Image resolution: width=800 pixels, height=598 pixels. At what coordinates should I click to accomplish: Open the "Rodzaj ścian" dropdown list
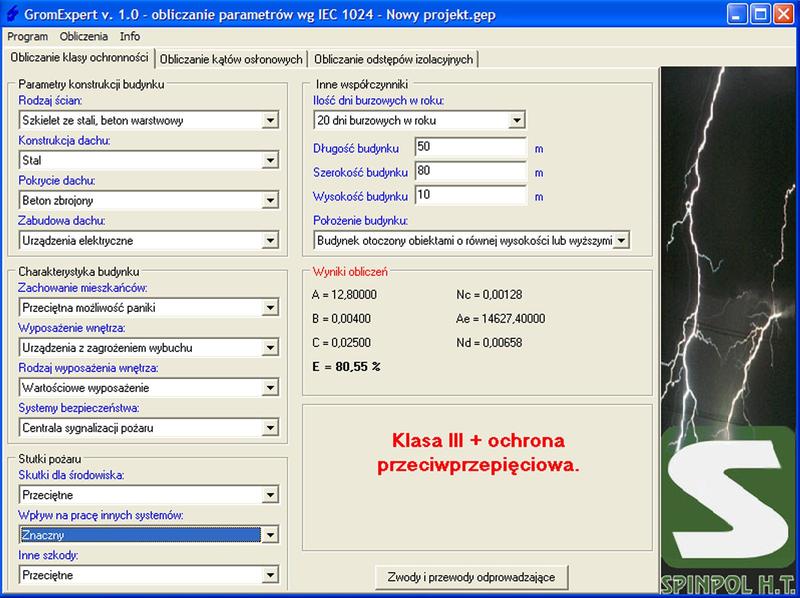click(270, 120)
